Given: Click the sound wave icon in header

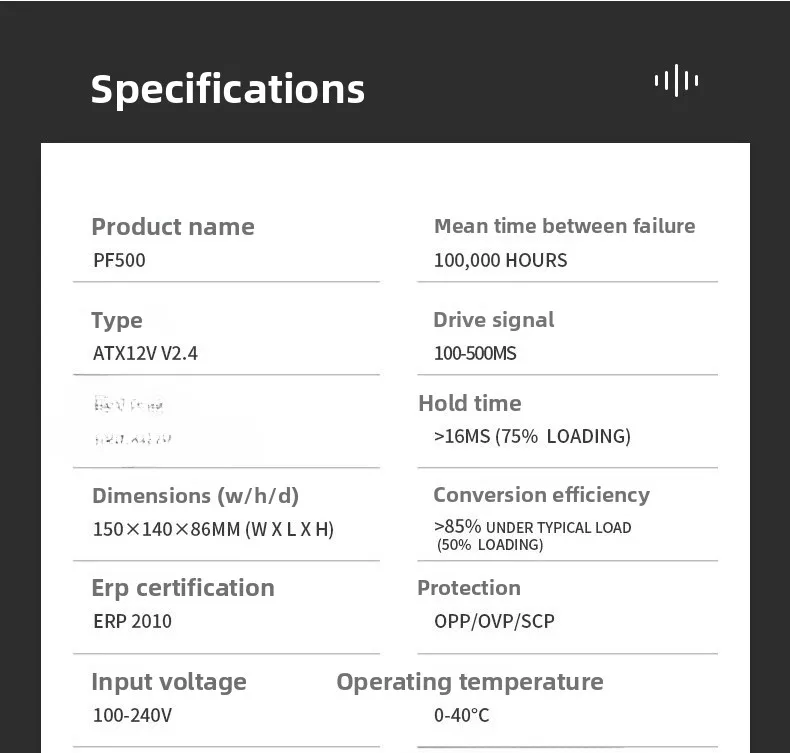Looking at the screenshot, I should point(676,81).
